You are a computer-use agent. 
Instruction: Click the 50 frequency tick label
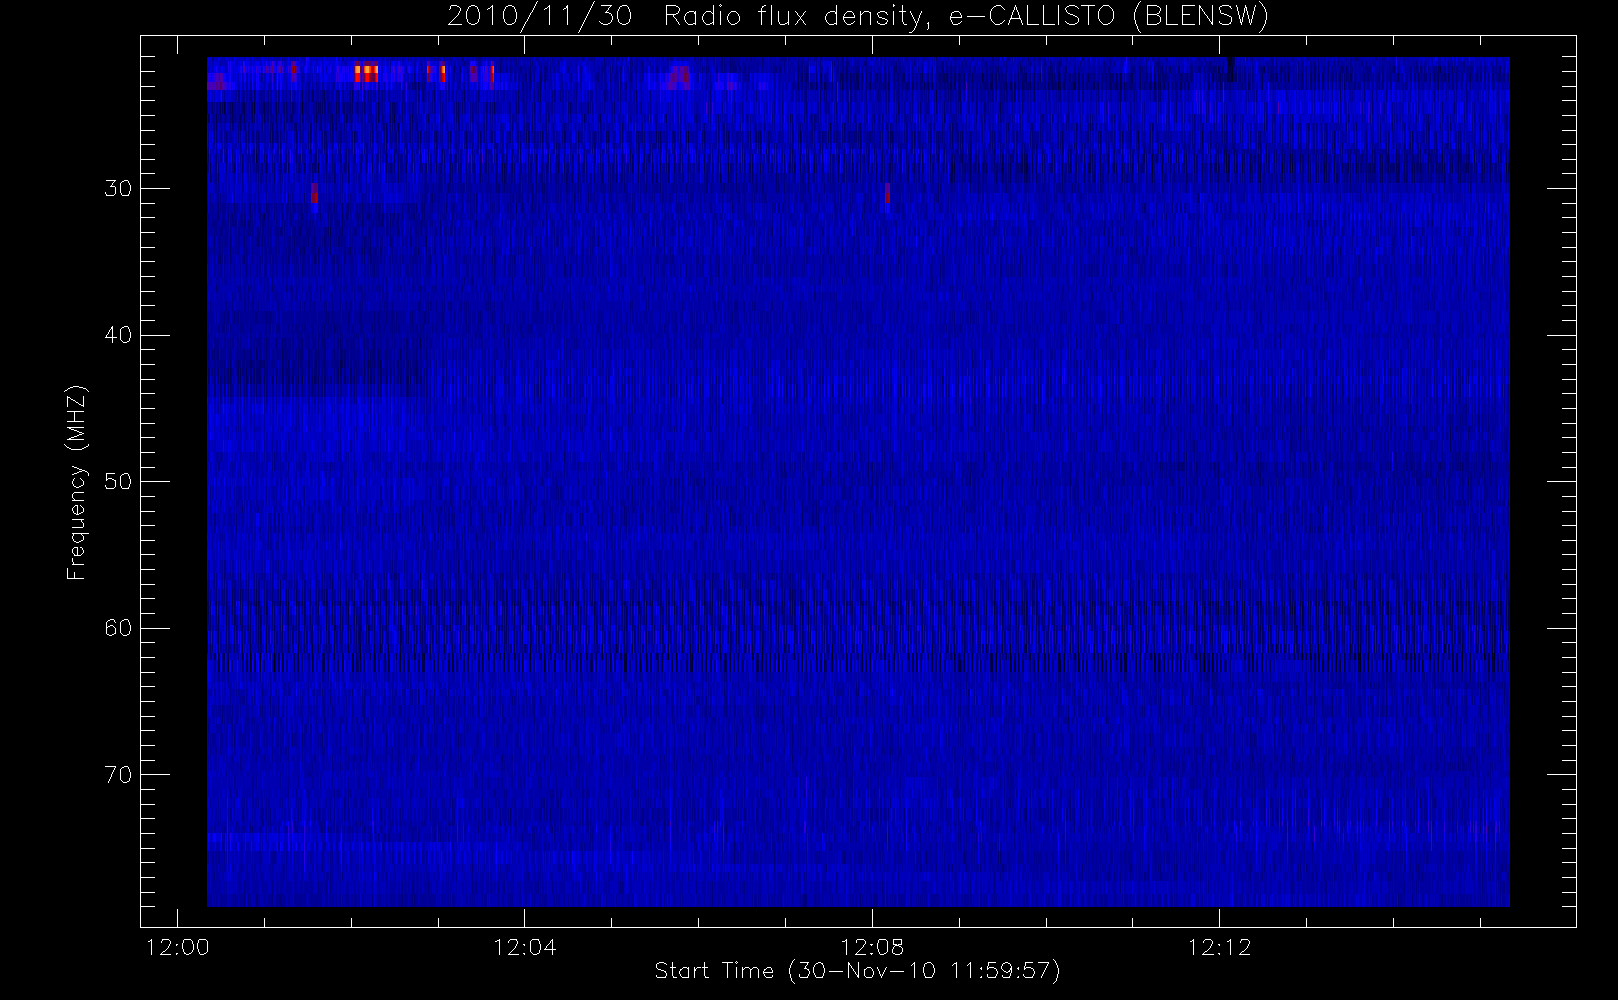click(x=119, y=481)
